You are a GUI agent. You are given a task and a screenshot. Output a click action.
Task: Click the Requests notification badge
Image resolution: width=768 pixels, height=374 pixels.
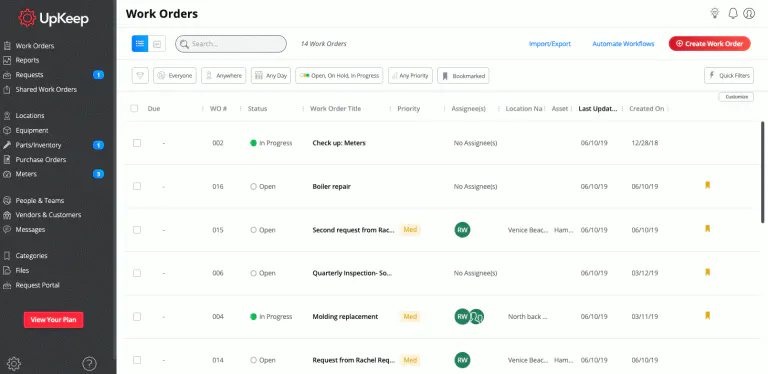98,75
